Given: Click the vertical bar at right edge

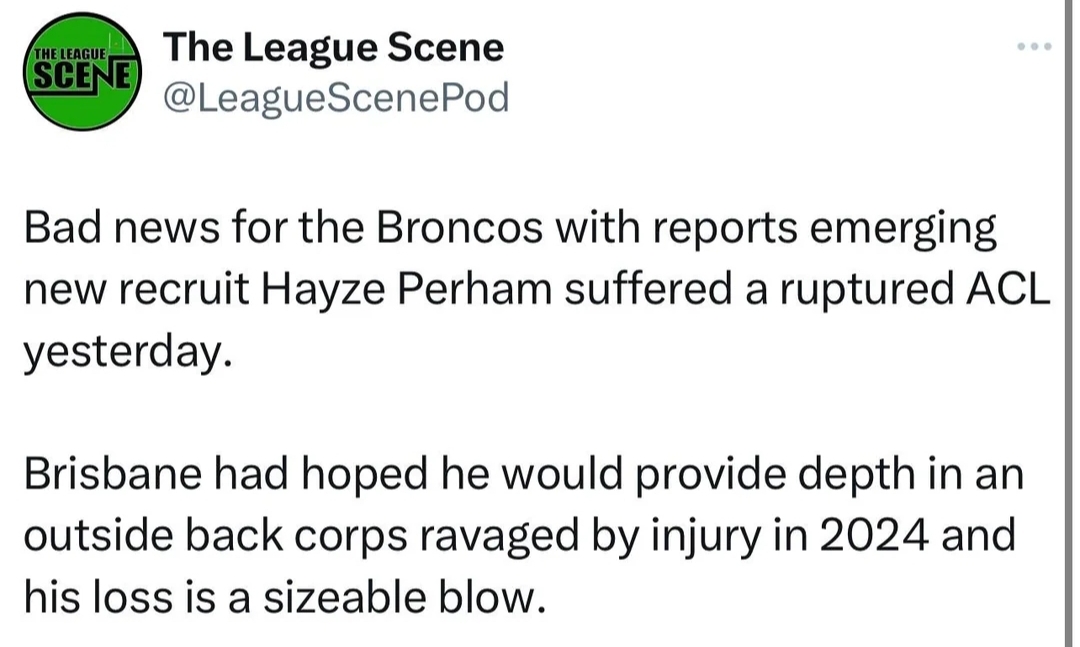Looking at the screenshot, I should point(1069,323).
